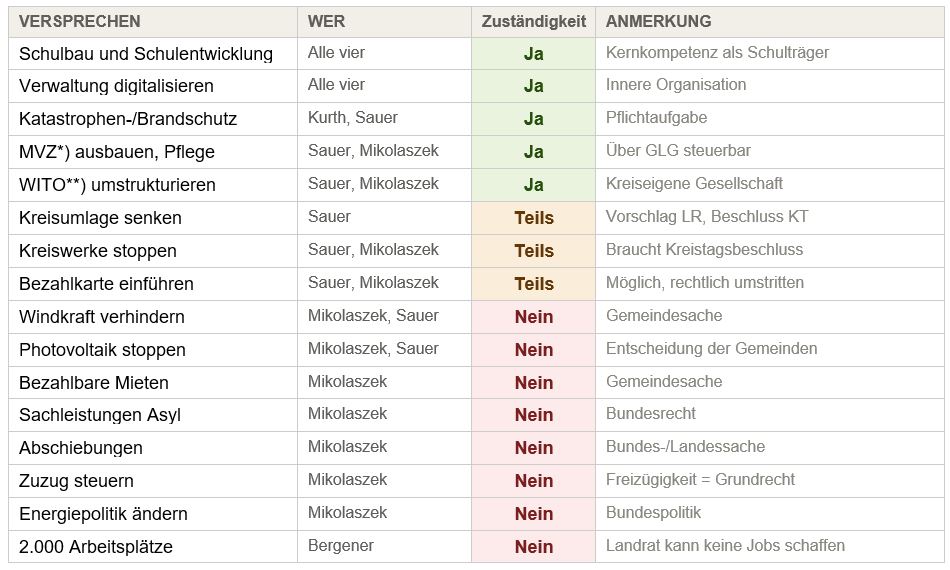Image resolution: width=950 pixels, height=570 pixels.
Task: Select the 'Verwaltung digitalisieren' cell
Action: [116, 86]
